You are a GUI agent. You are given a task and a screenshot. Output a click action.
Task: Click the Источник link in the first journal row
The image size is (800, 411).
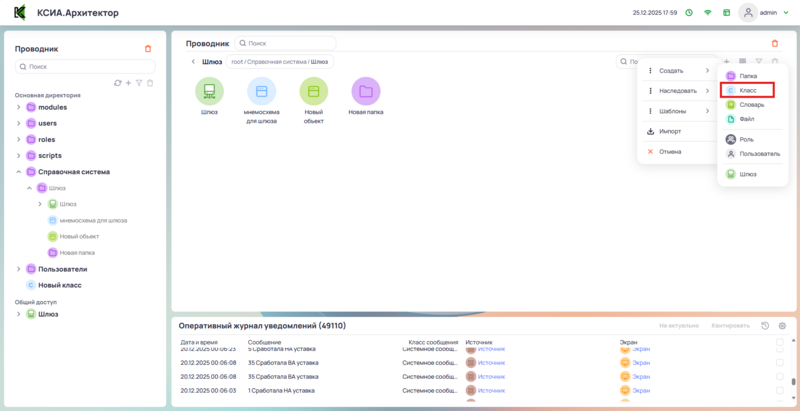pos(492,349)
